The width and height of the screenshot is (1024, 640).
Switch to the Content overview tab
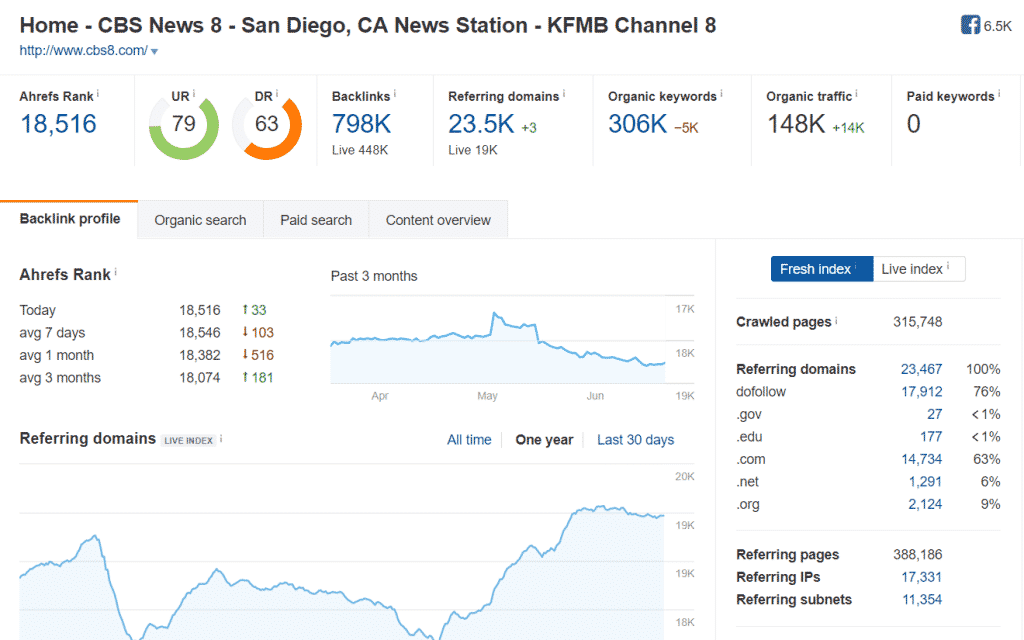(438, 220)
